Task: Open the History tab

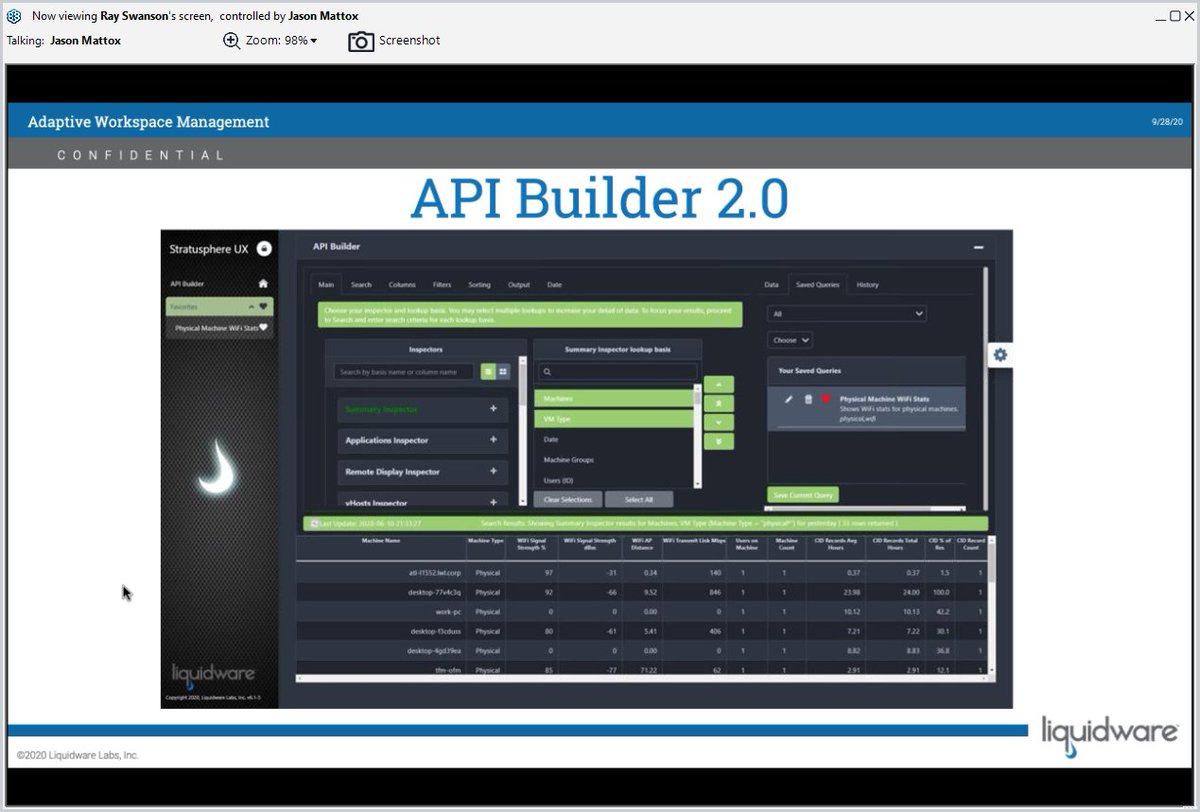Action: point(868,285)
